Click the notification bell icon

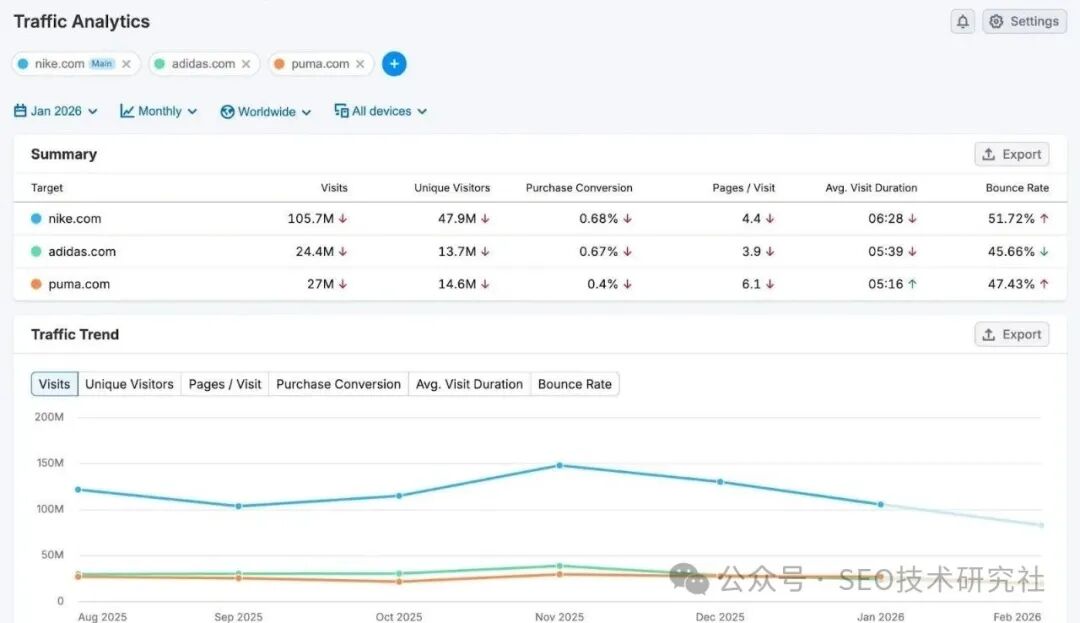pos(962,22)
